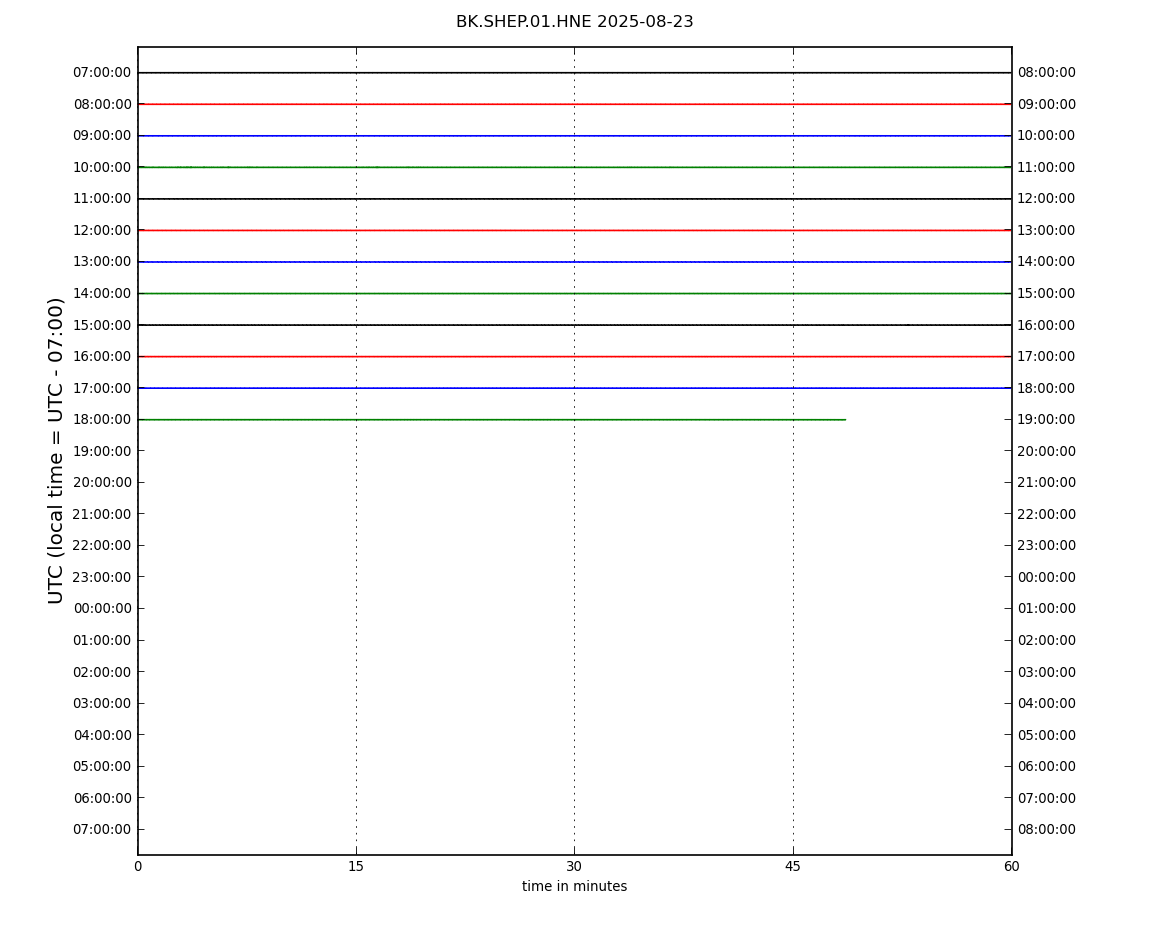The height and width of the screenshot is (950, 1150).
Task: Select the x-axis tick label 45
Action: (x=793, y=866)
